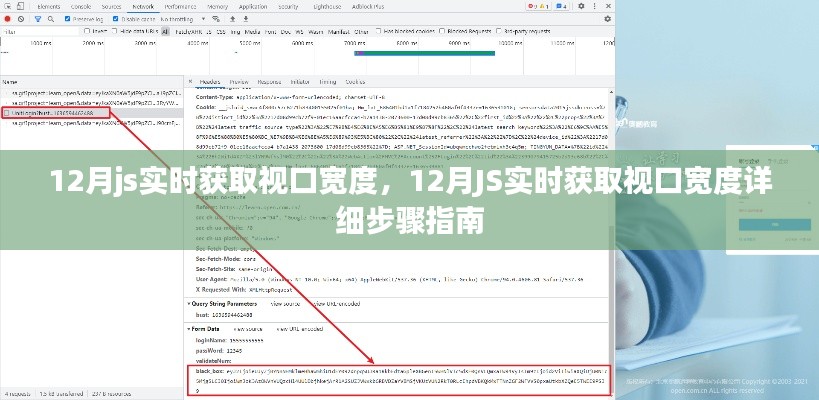Click the import HAR upload arrow
This screenshot has width=819, height=400.
(232, 19)
